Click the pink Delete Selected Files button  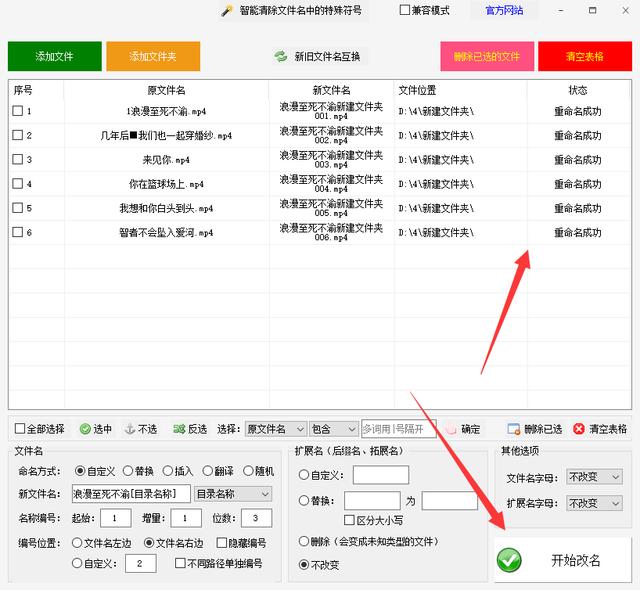pyautogui.click(x=487, y=56)
